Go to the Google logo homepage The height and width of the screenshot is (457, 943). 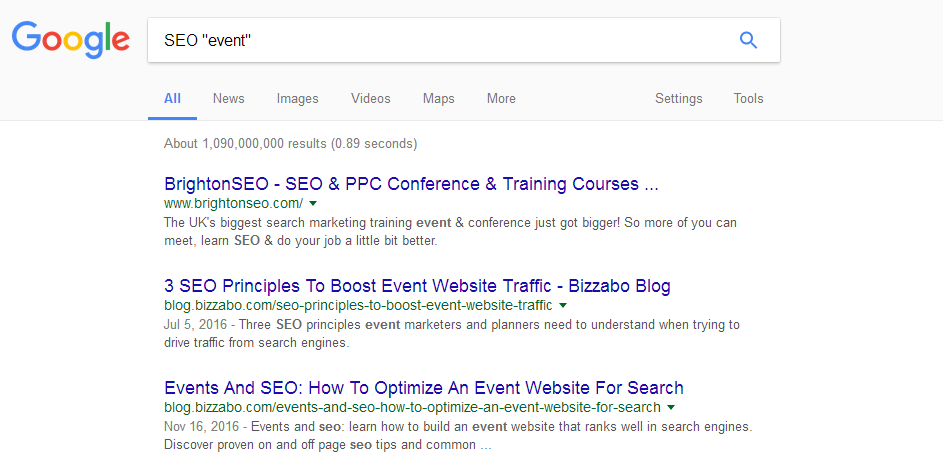pos(70,40)
